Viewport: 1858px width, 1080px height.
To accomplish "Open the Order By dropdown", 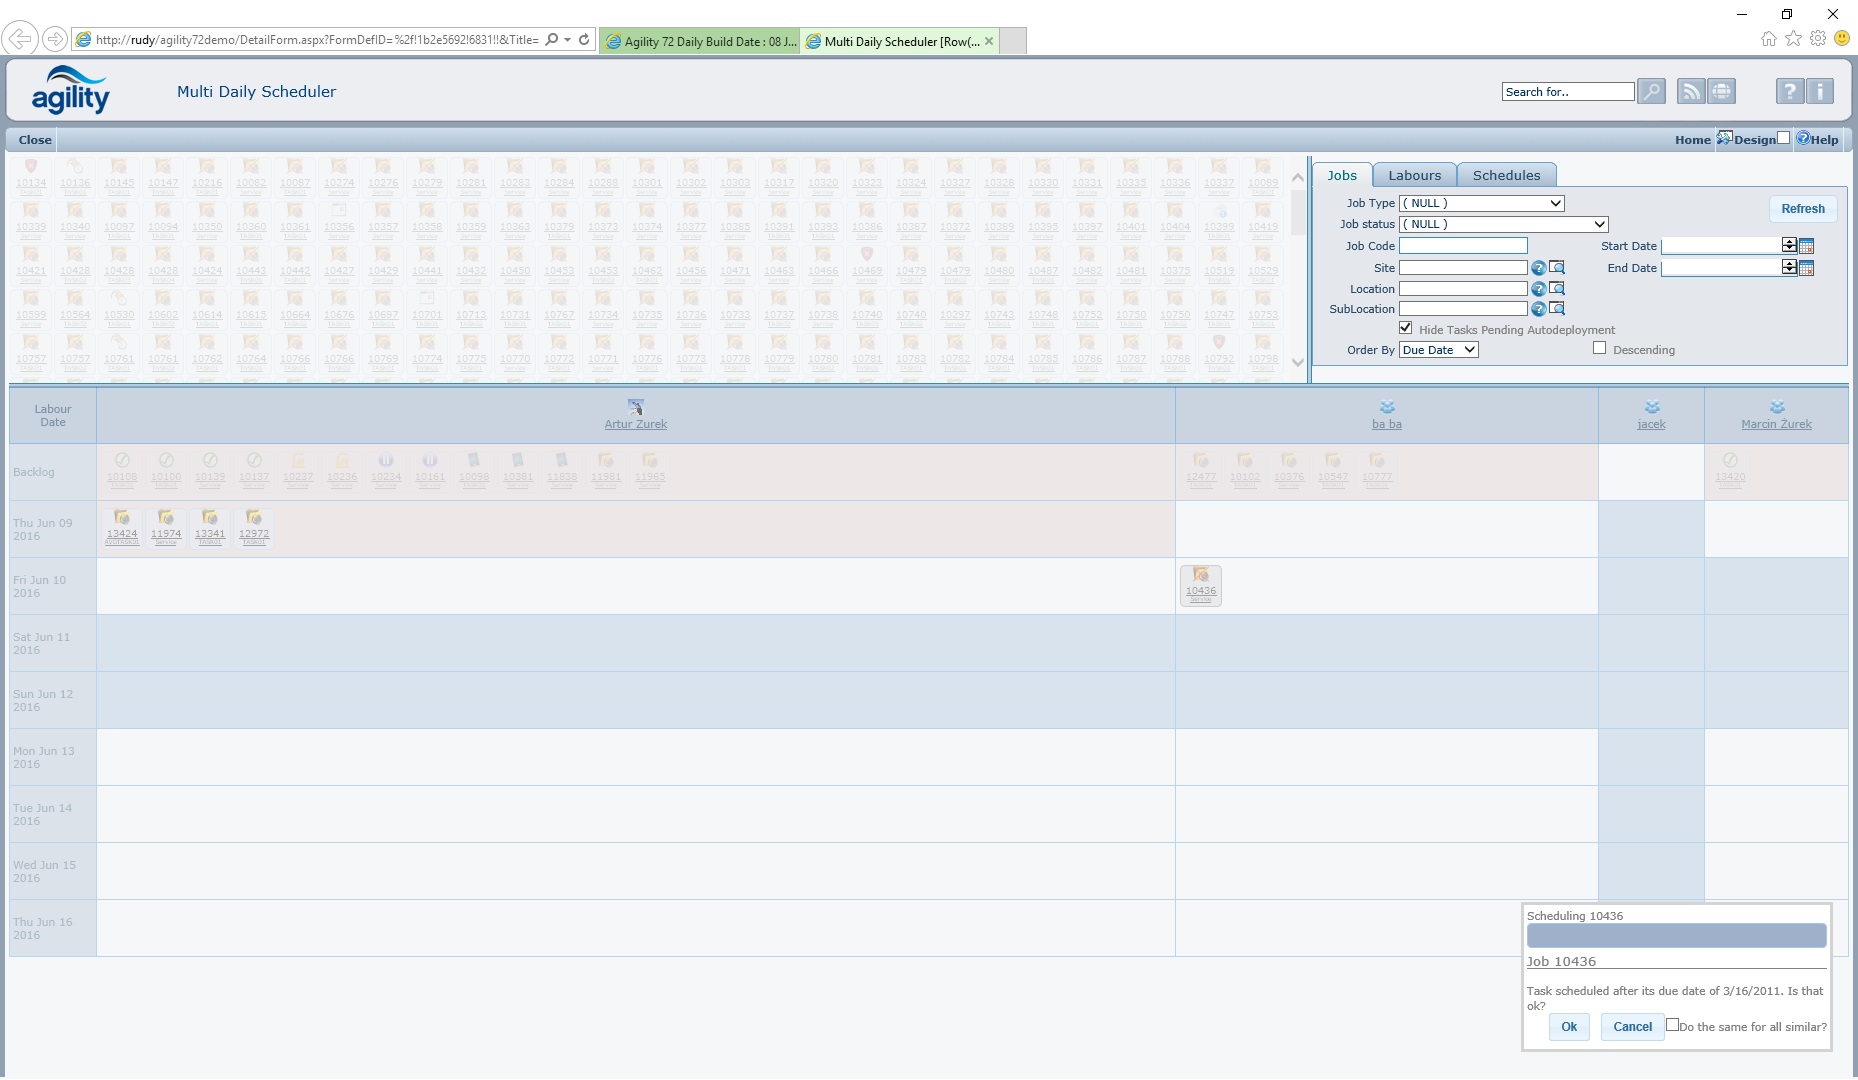I will (1438, 350).
